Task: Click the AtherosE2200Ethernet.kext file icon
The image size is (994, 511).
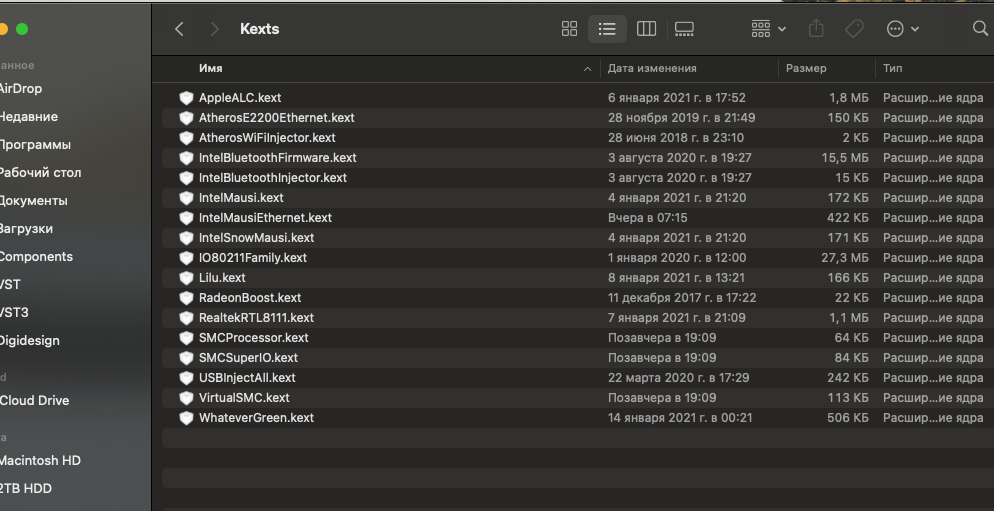Action: [x=186, y=118]
